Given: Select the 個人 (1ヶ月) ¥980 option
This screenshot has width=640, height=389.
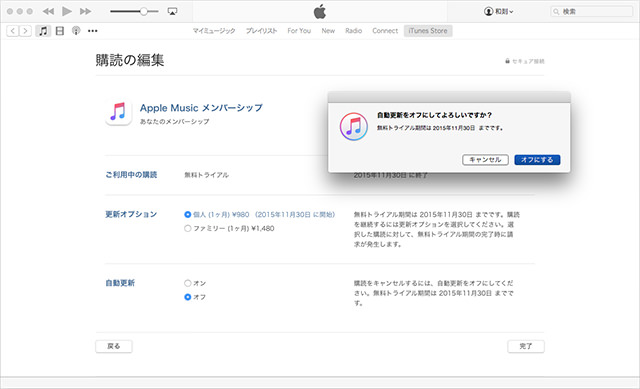Looking at the screenshot, I should pyautogui.click(x=188, y=214).
